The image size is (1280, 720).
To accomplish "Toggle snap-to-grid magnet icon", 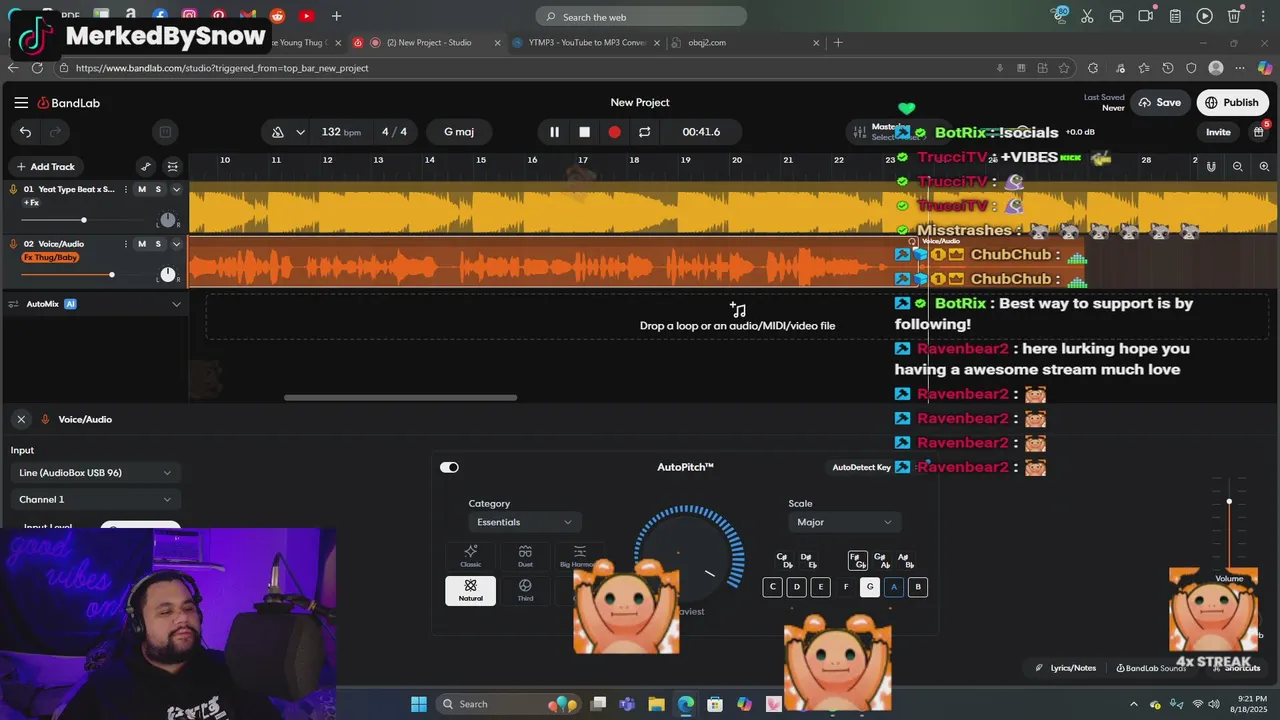I will pyautogui.click(x=1211, y=167).
